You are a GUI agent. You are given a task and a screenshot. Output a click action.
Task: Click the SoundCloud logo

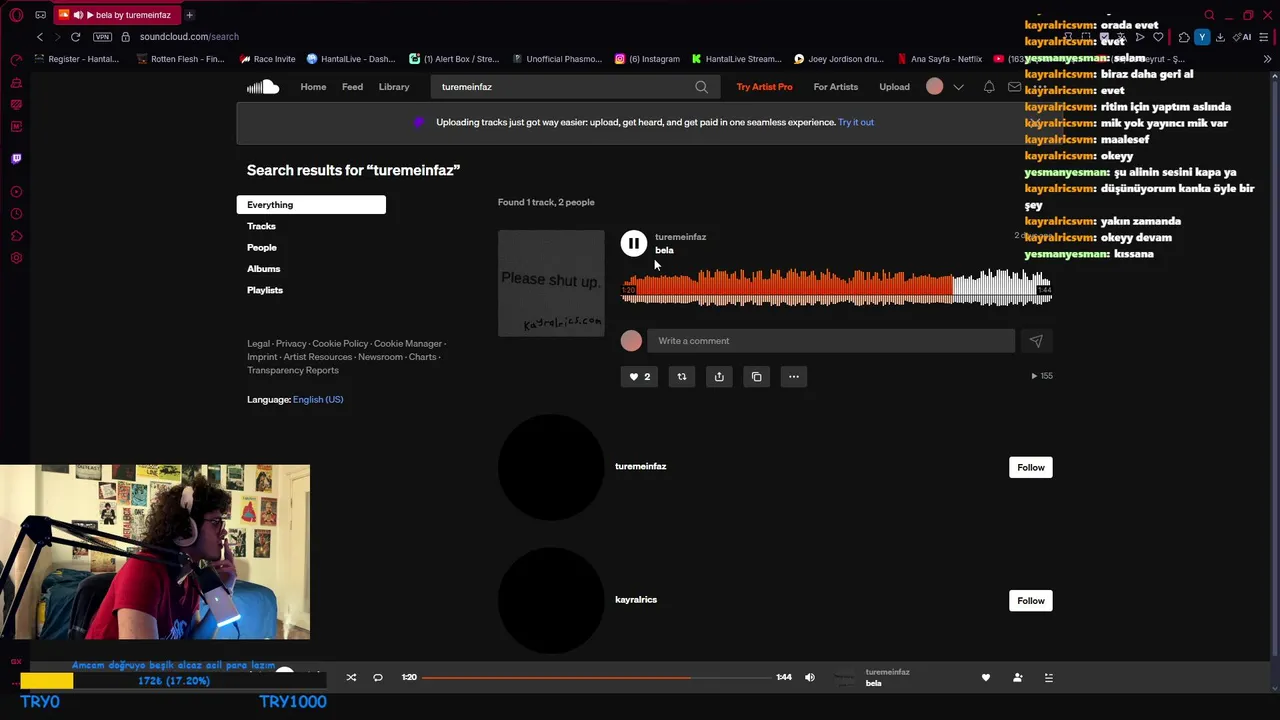tap(263, 87)
